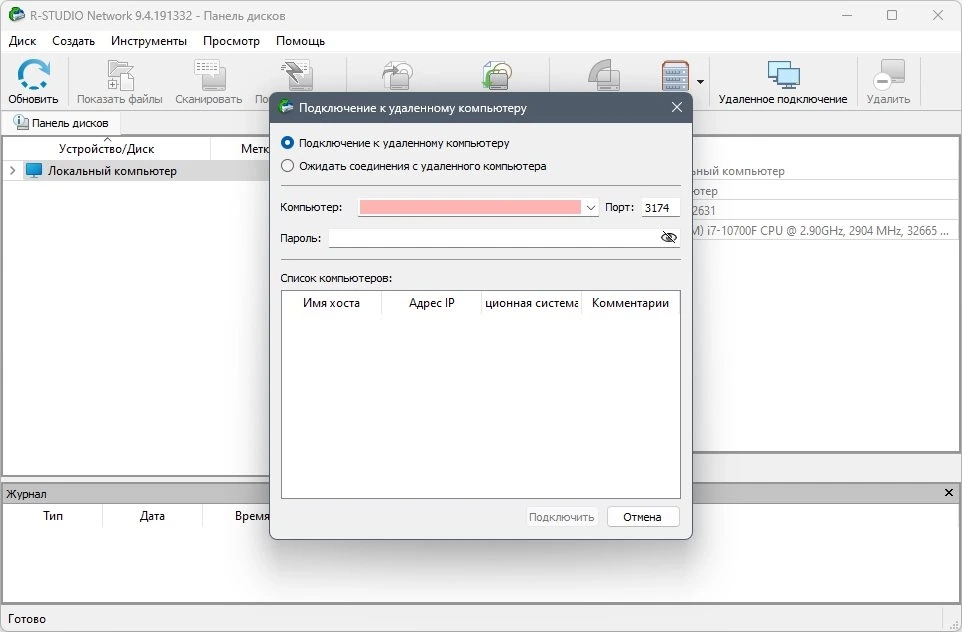Open the Компьютер combo box dropdown arrow
This screenshot has width=962, height=632.
pyautogui.click(x=590, y=207)
